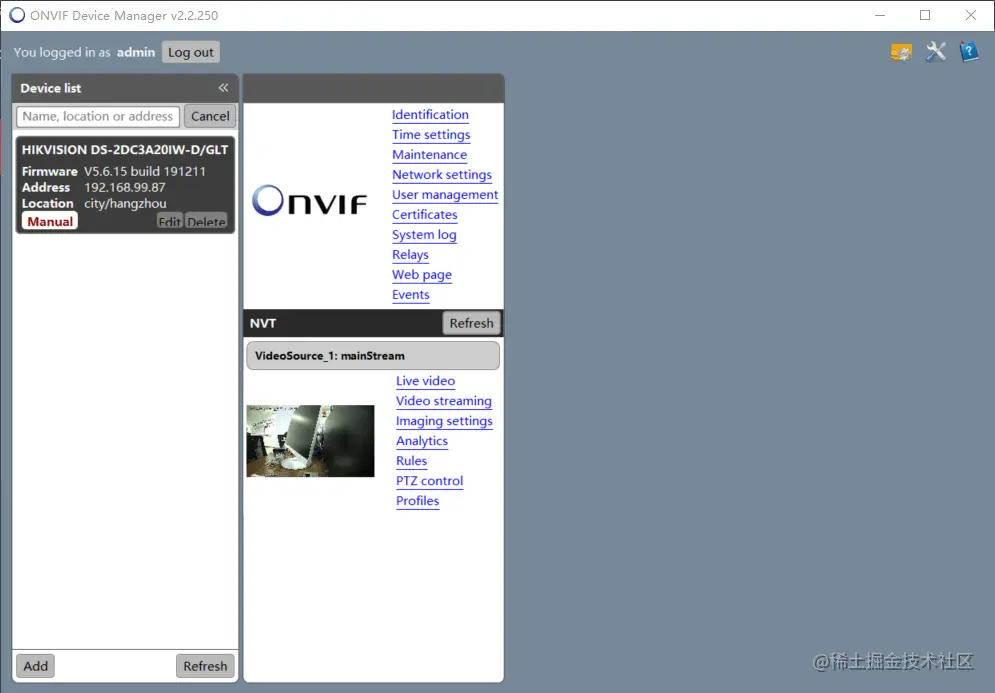Open Imaging settings

click(x=444, y=421)
